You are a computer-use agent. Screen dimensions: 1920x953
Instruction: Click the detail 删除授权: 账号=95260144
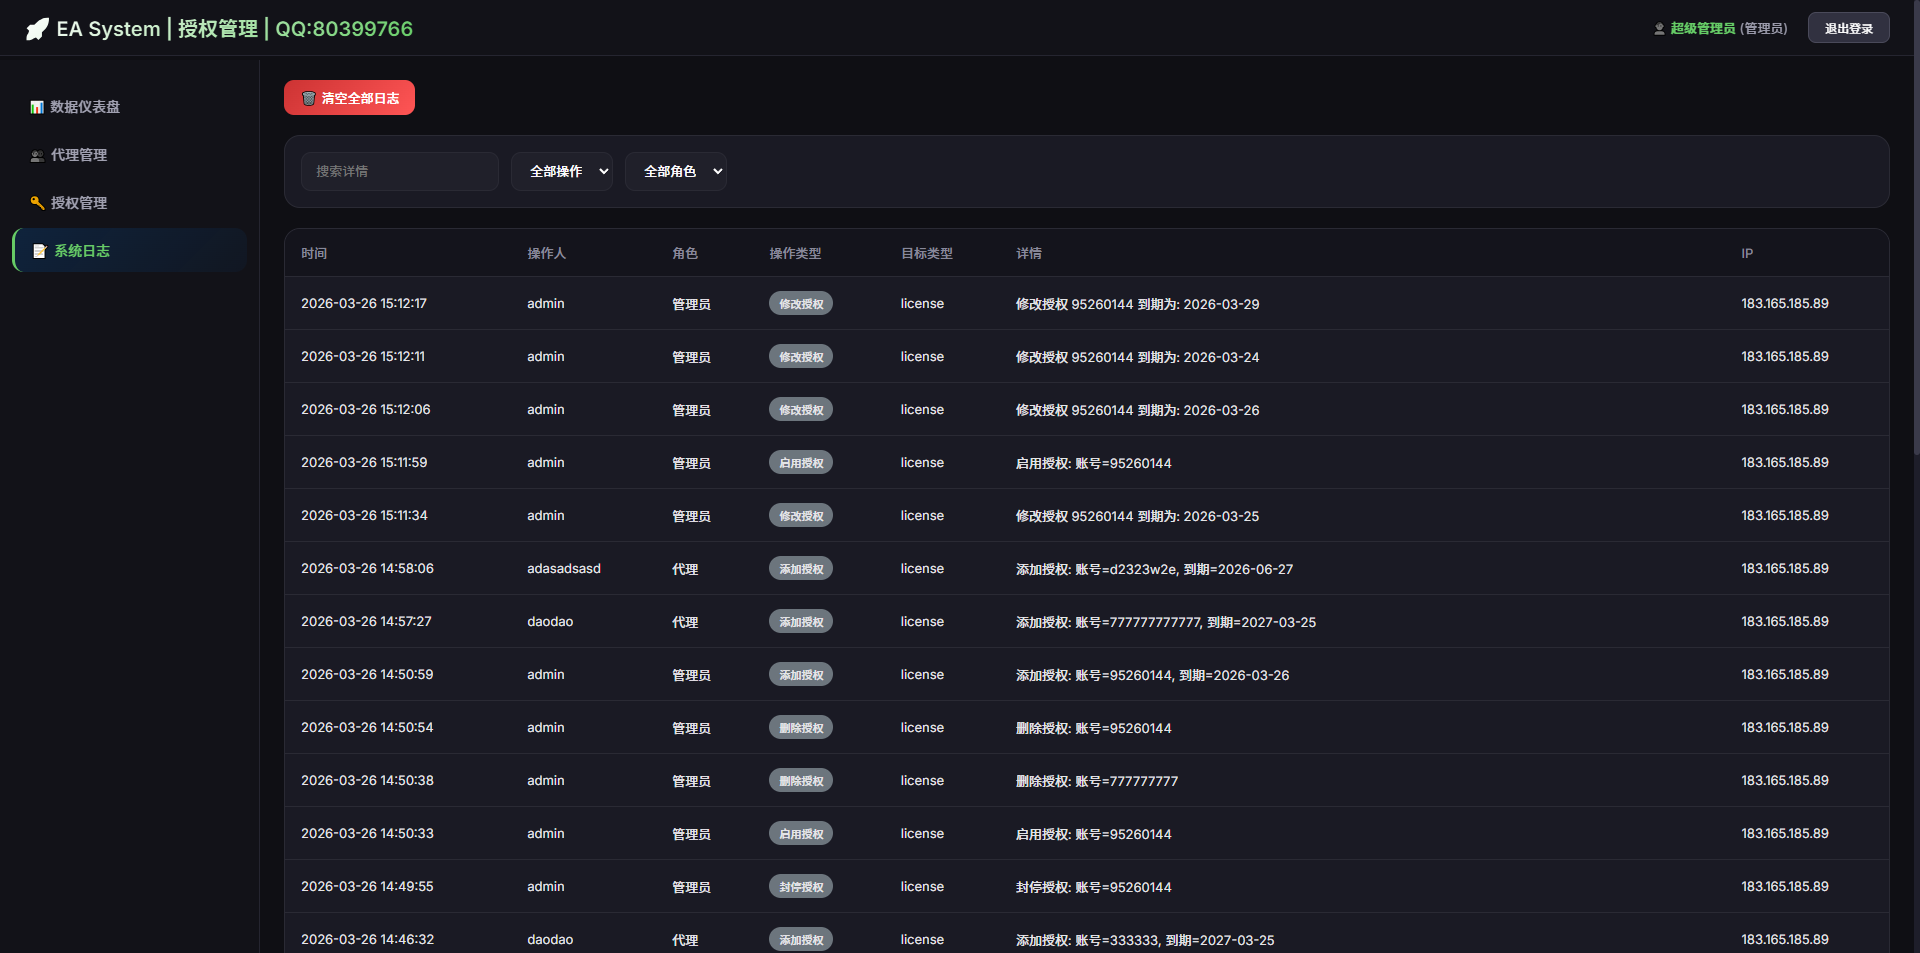[x=1094, y=728]
